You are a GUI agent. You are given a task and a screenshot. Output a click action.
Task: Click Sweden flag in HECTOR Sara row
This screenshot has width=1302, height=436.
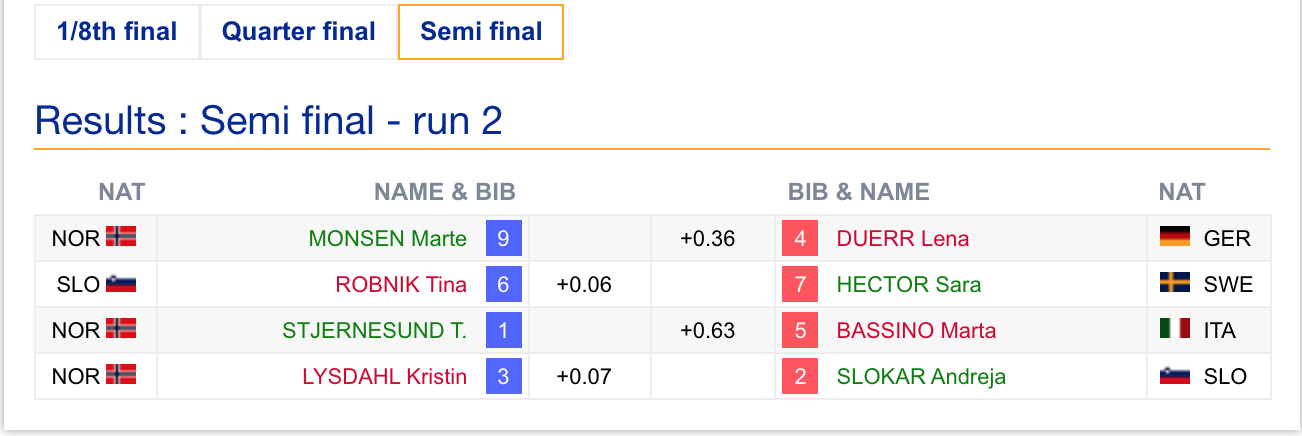[x=1174, y=284]
